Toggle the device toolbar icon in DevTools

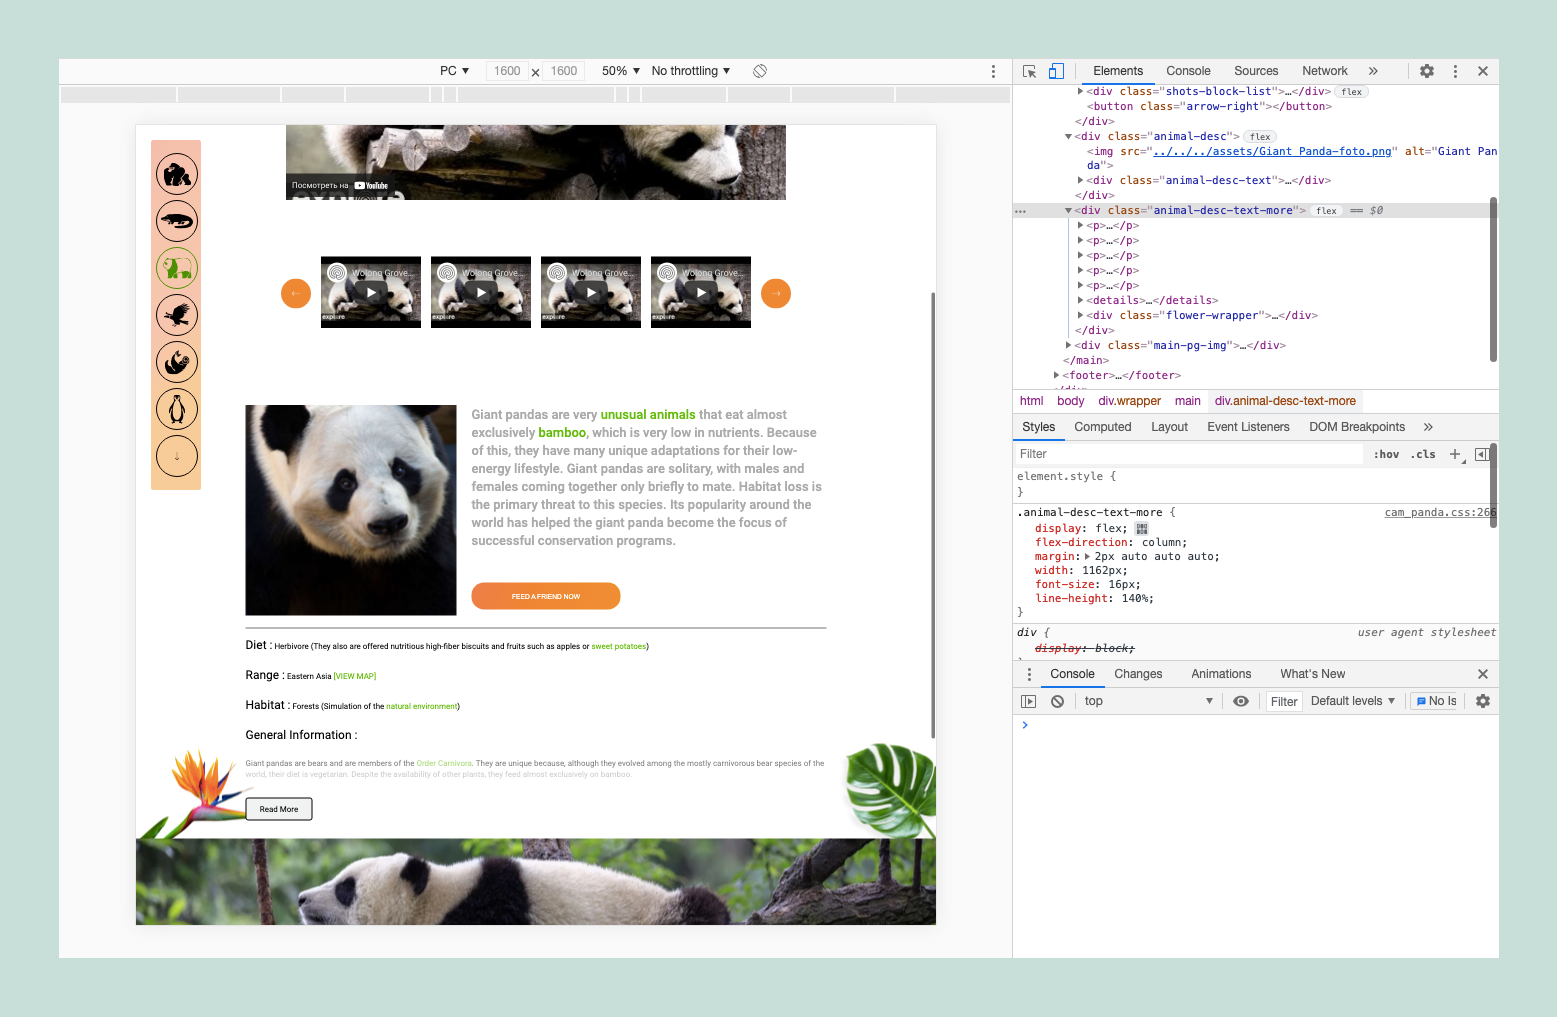[1056, 71]
